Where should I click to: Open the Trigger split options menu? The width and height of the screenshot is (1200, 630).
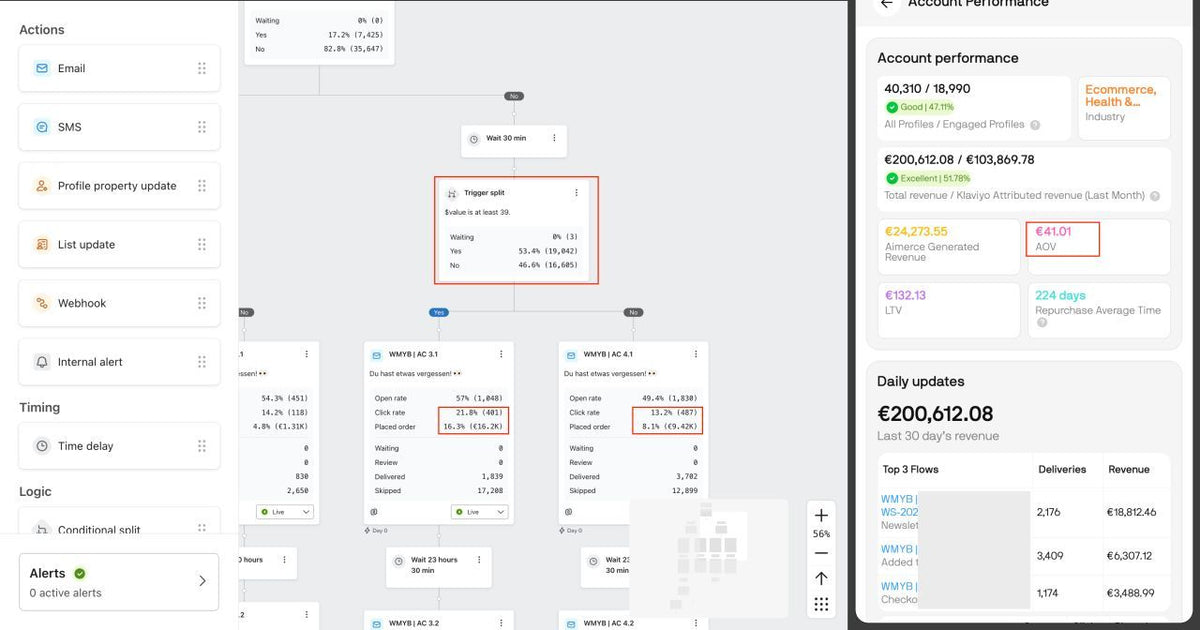click(x=576, y=193)
